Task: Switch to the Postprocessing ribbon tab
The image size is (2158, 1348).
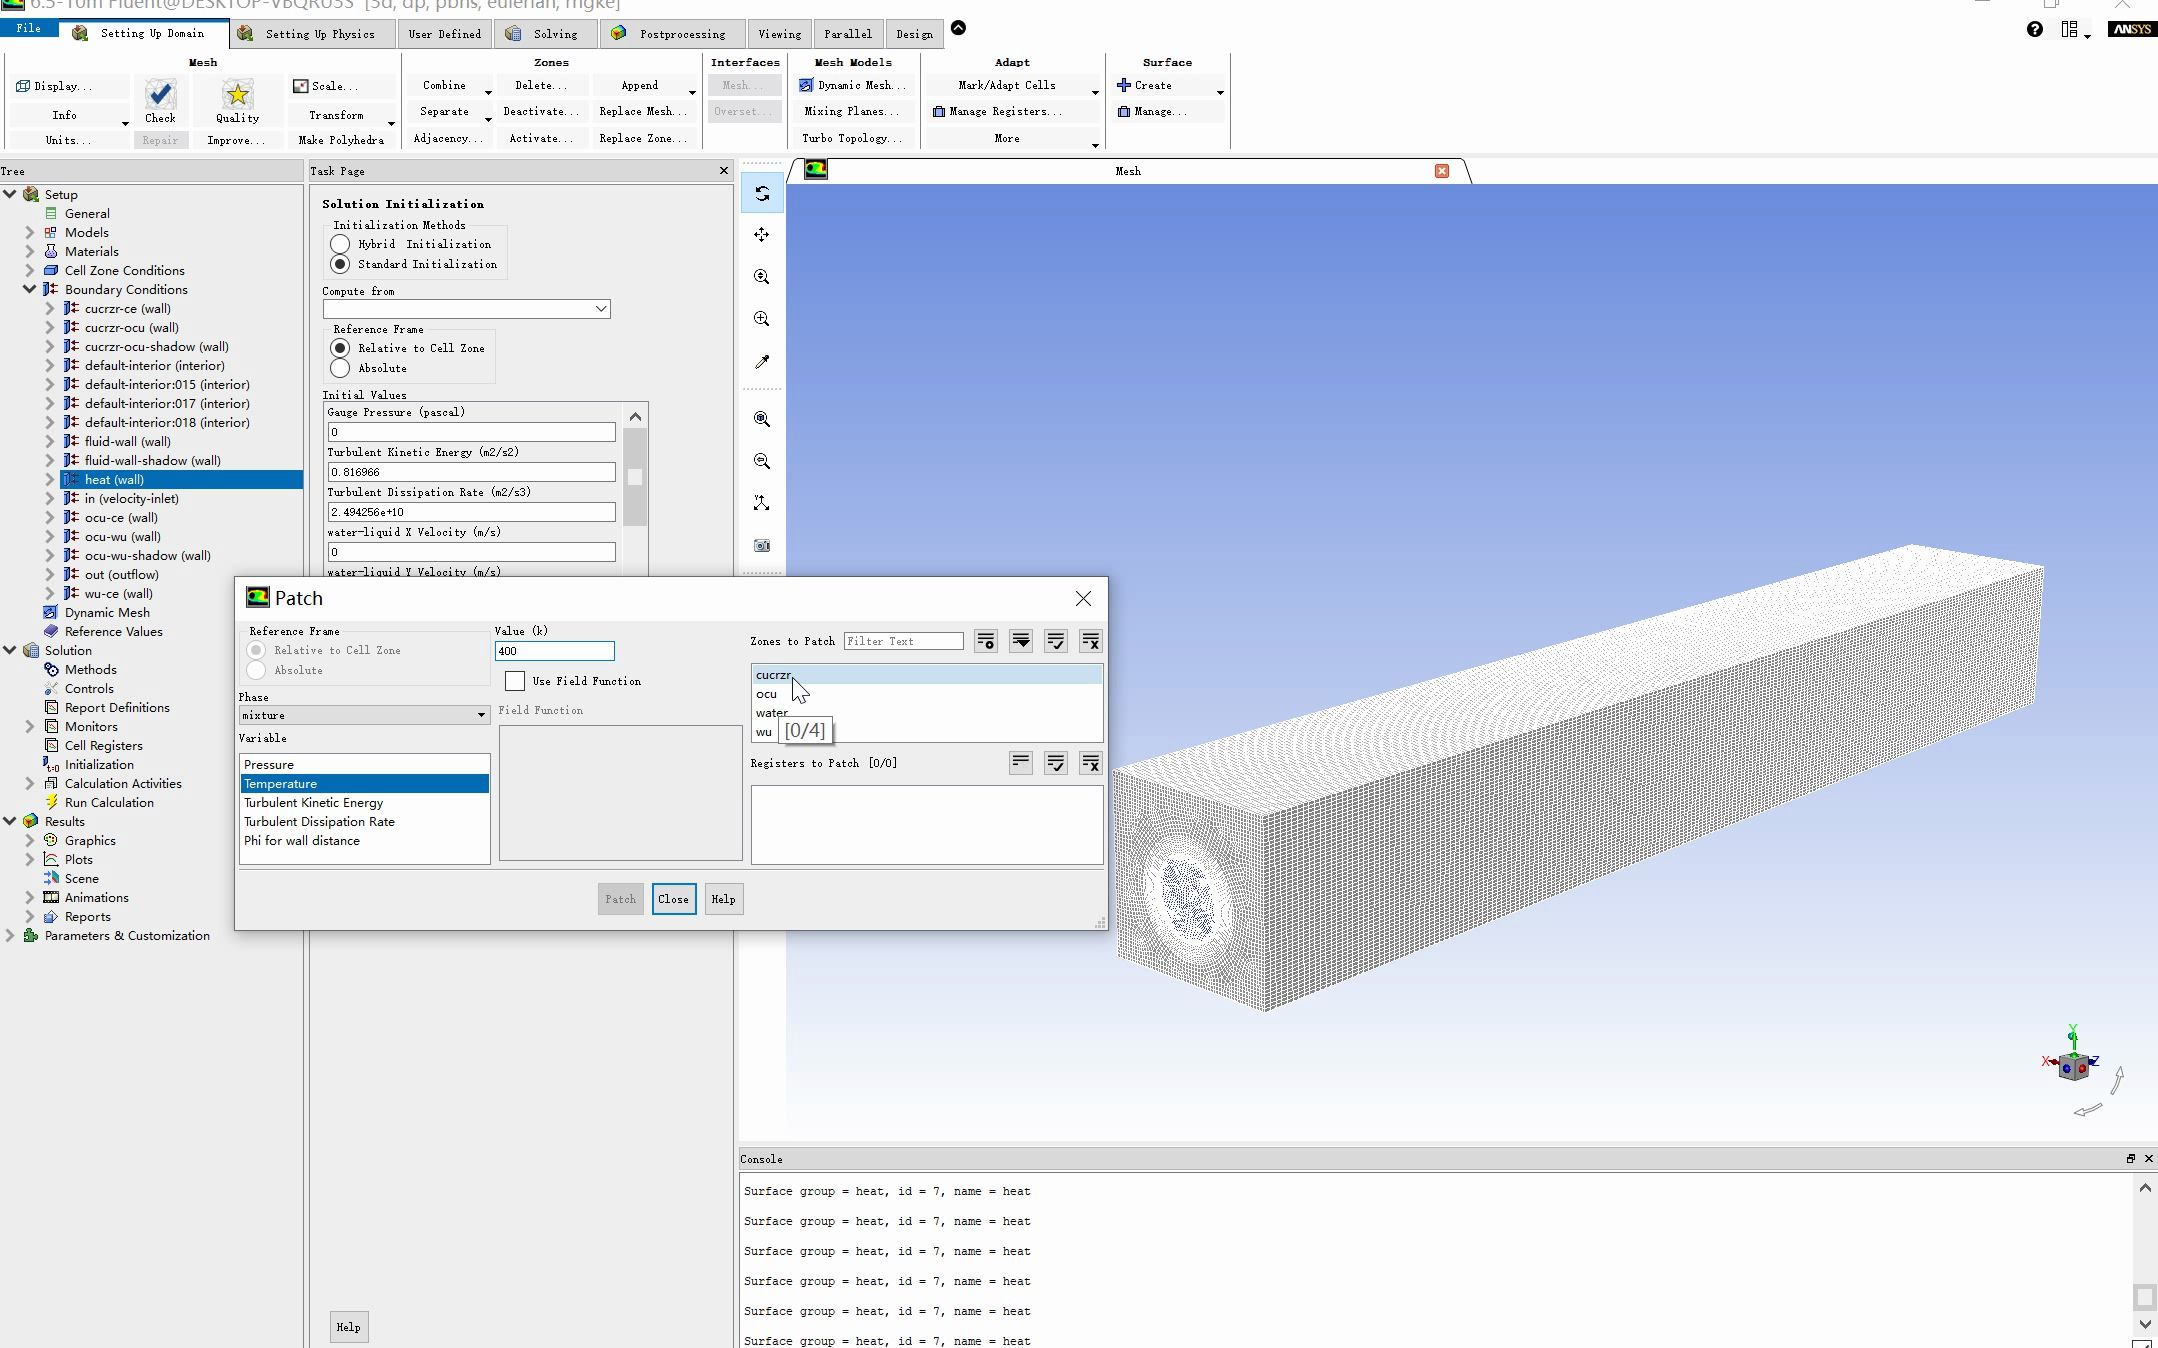Action: coord(681,34)
